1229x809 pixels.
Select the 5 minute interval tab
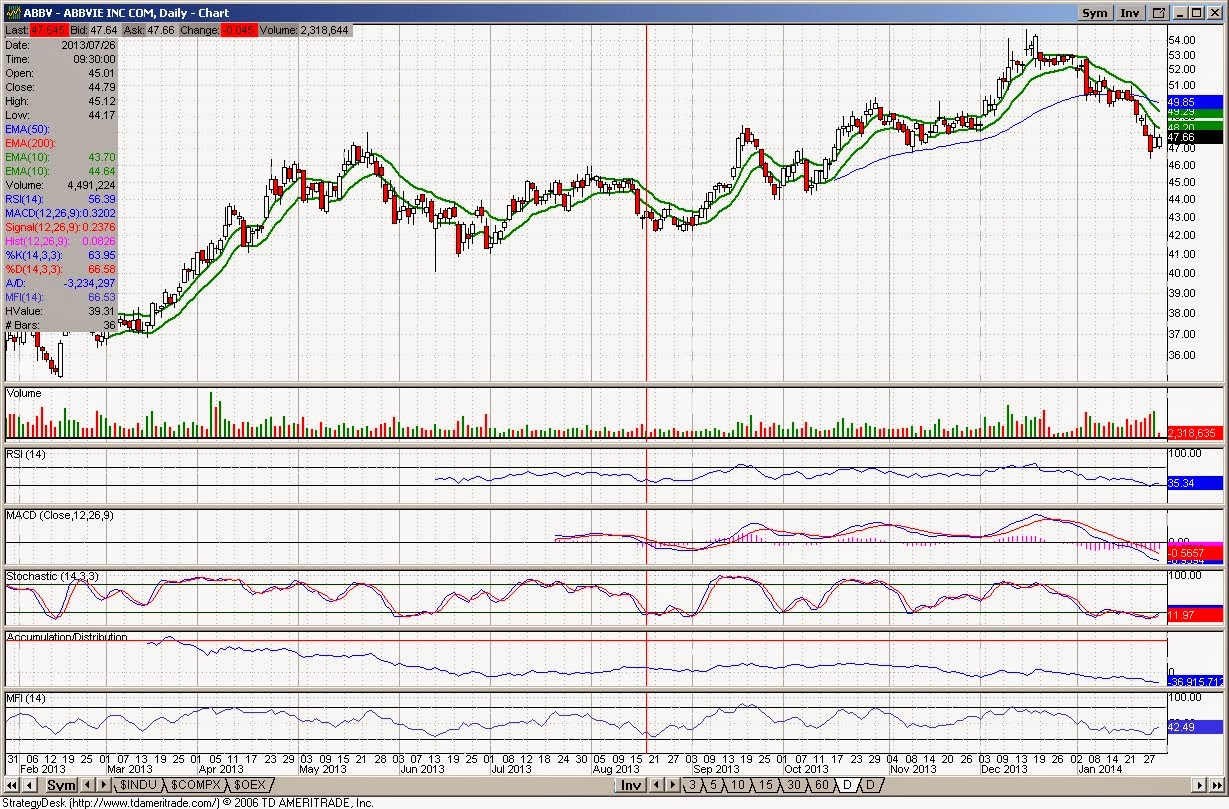714,785
